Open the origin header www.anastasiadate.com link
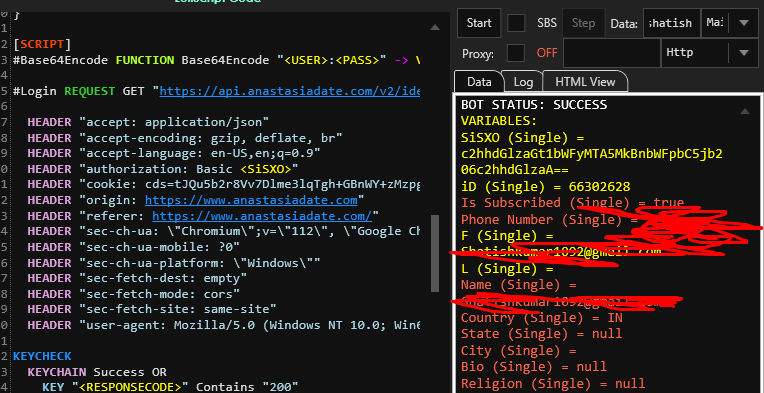The width and height of the screenshot is (764, 393). (x=251, y=200)
